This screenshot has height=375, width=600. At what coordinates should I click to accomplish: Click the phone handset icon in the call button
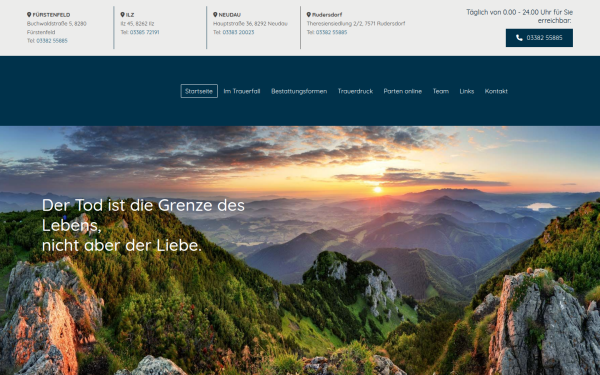(519, 38)
